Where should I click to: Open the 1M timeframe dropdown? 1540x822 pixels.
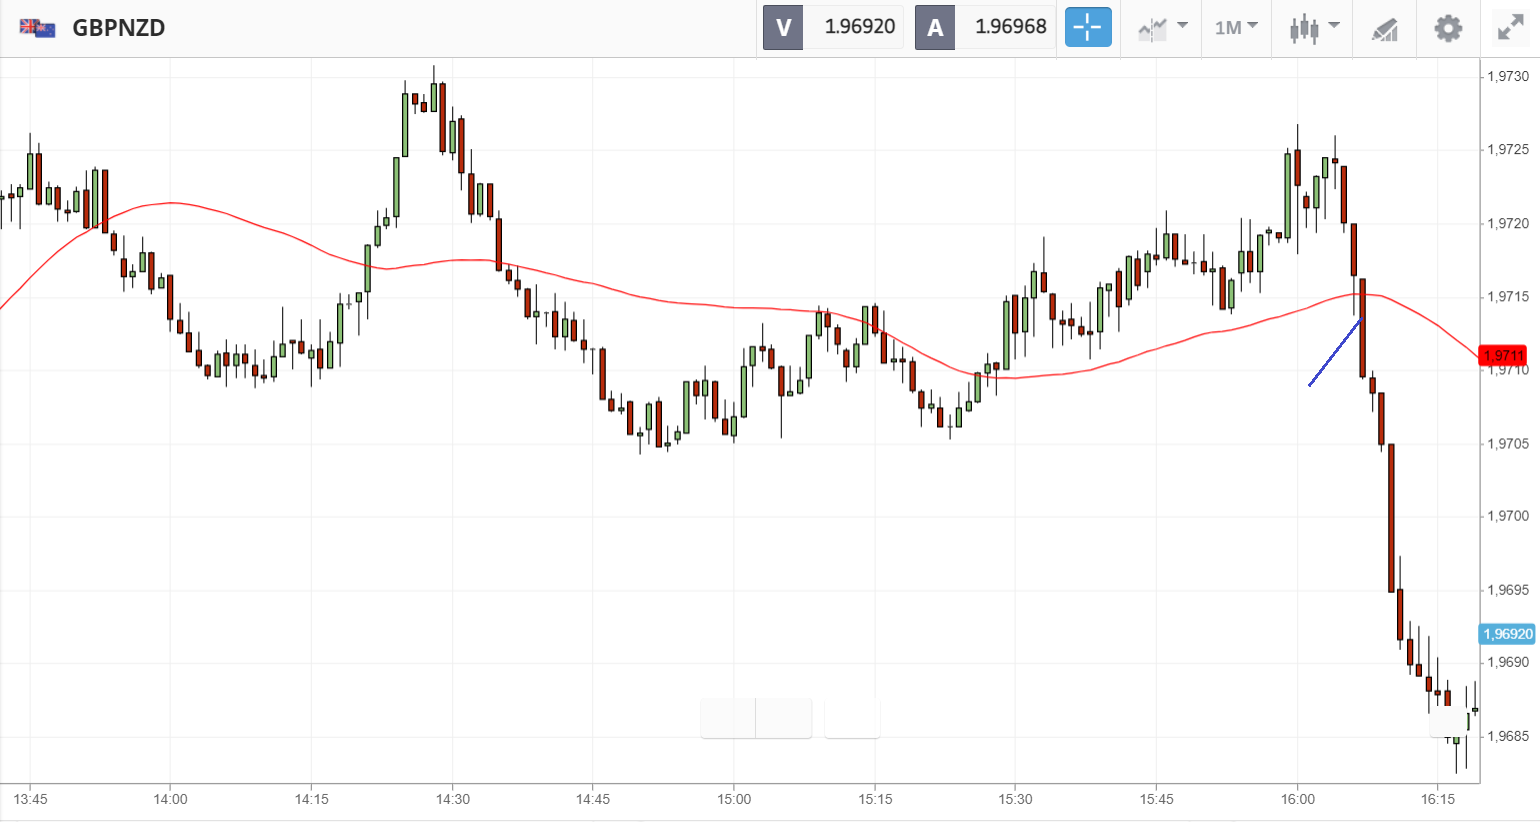pyautogui.click(x=1236, y=27)
